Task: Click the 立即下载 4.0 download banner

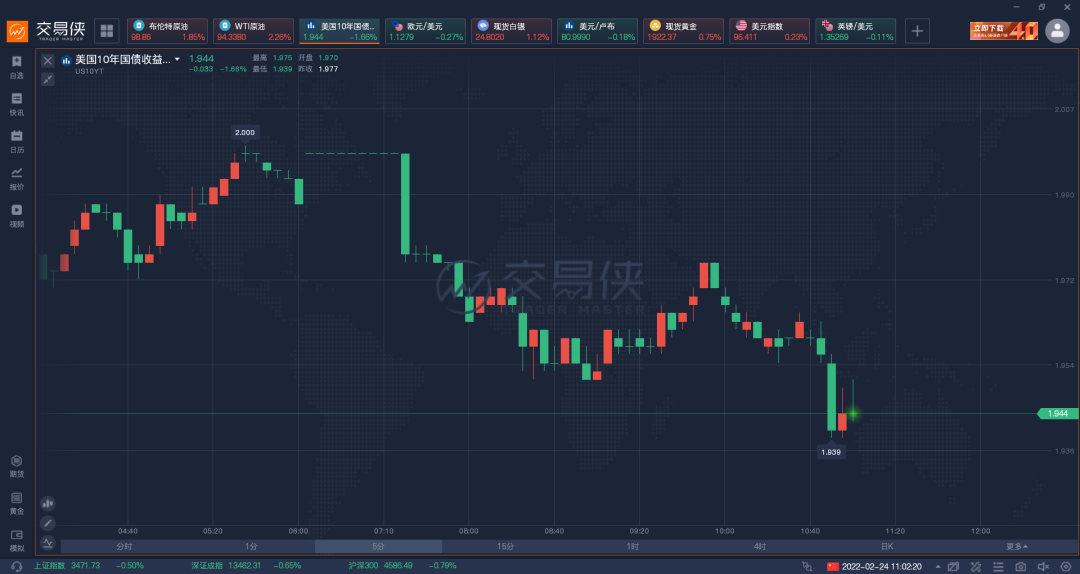Action: coord(1004,31)
